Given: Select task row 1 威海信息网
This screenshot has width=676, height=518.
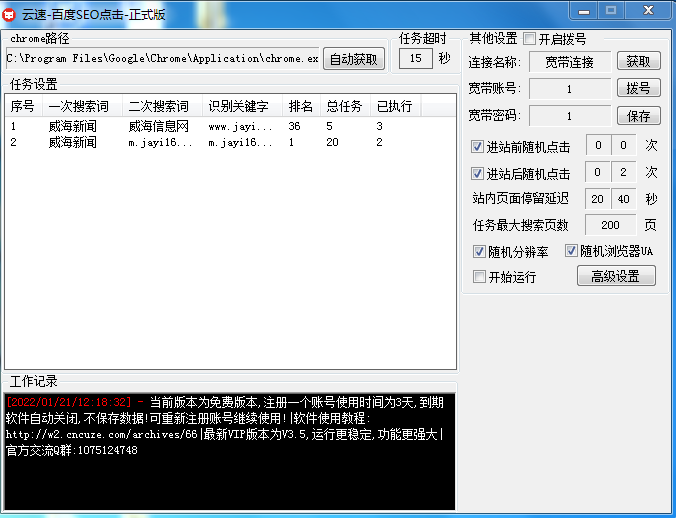Looking at the screenshot, I should pyautogui.click(x=230, y=126).
